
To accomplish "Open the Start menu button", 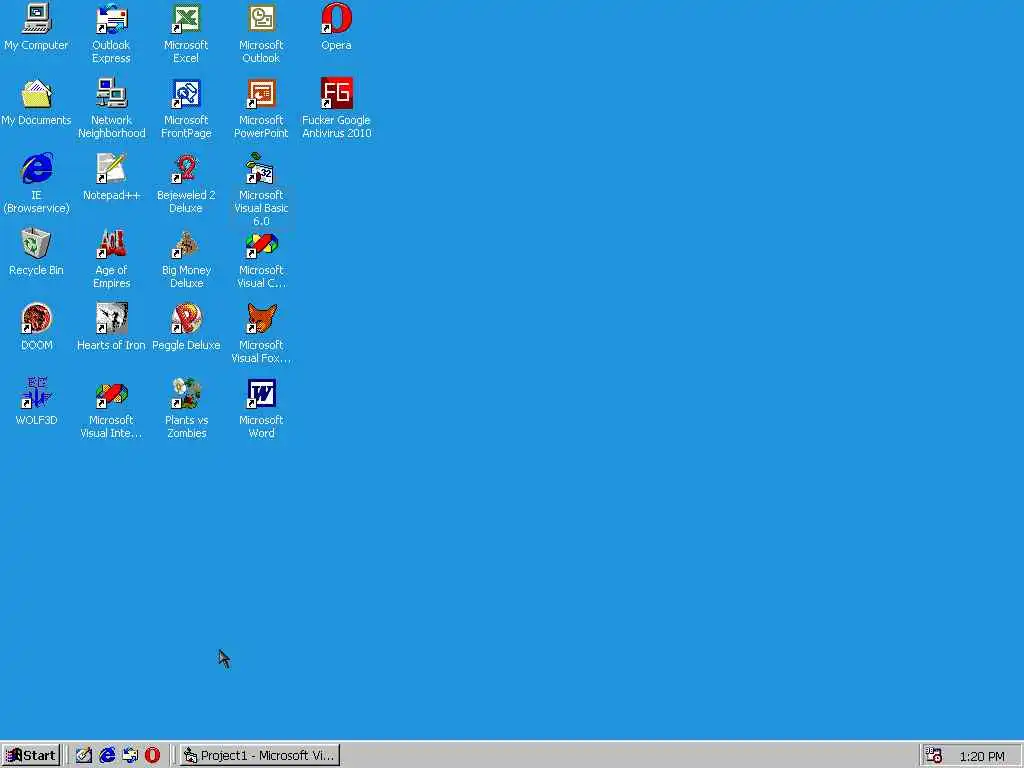I will (x=31, y=756).
